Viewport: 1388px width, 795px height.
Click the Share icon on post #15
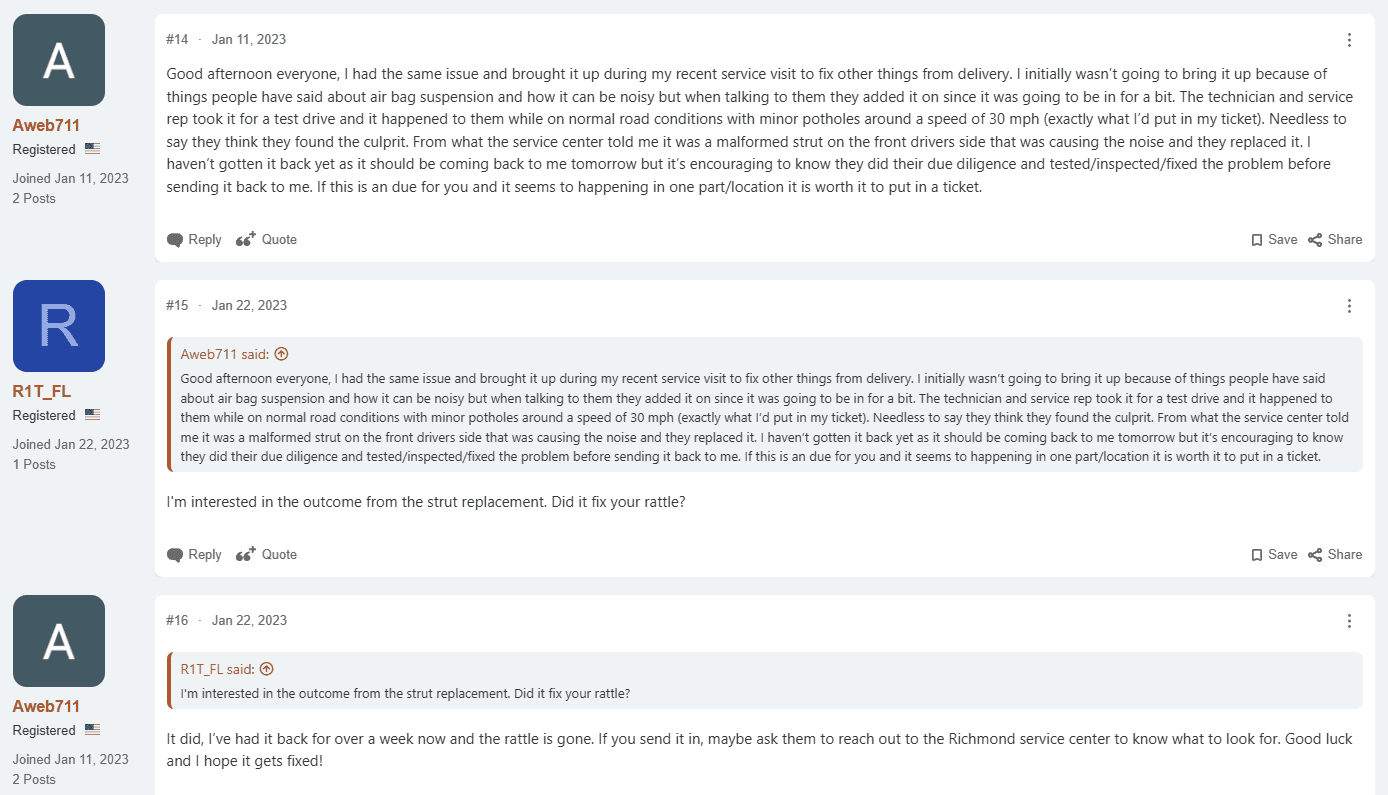(x=1315, y=555)
